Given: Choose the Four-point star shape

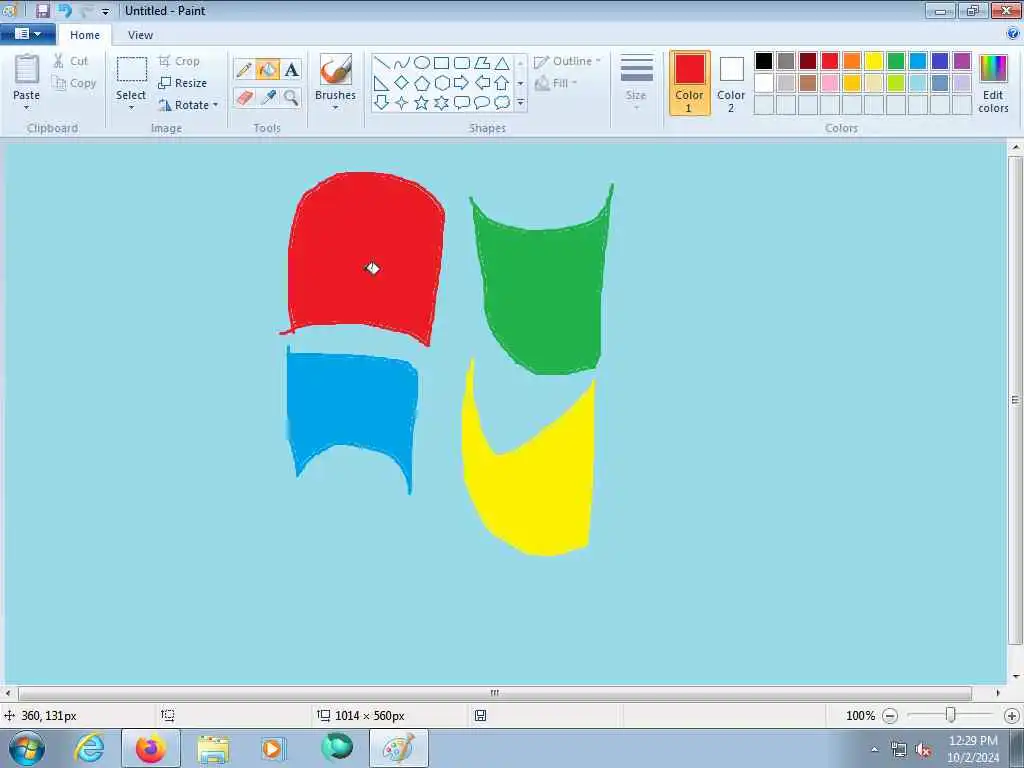Looking at the screenshot, I should tap(402, 103).
